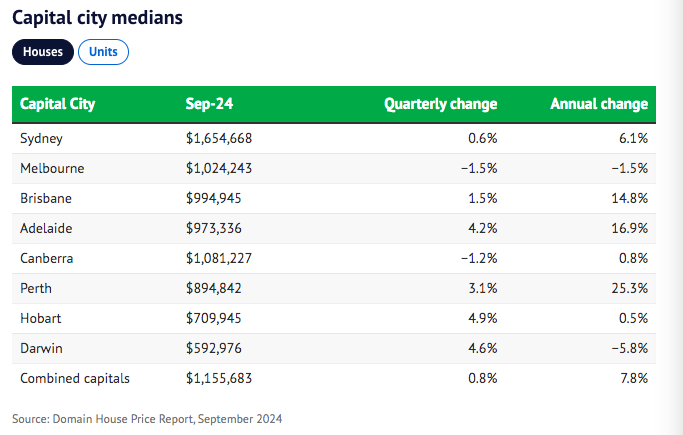This screenshot has height=435, width=683.
Task: Switch to the Units tab
Action: pyautogui.click(x=103, y=51)
